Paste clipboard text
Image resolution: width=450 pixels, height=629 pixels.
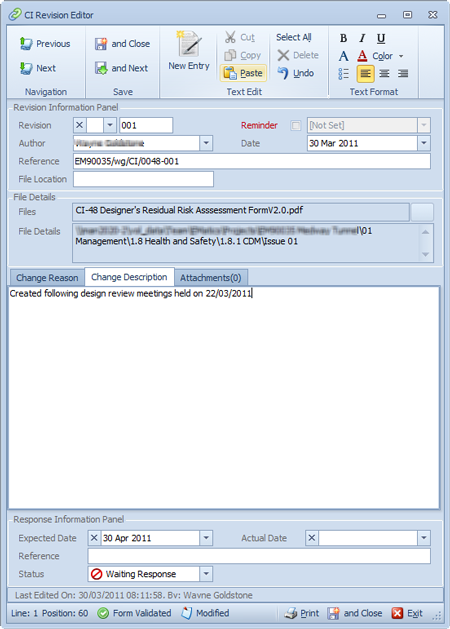[243, 73]
